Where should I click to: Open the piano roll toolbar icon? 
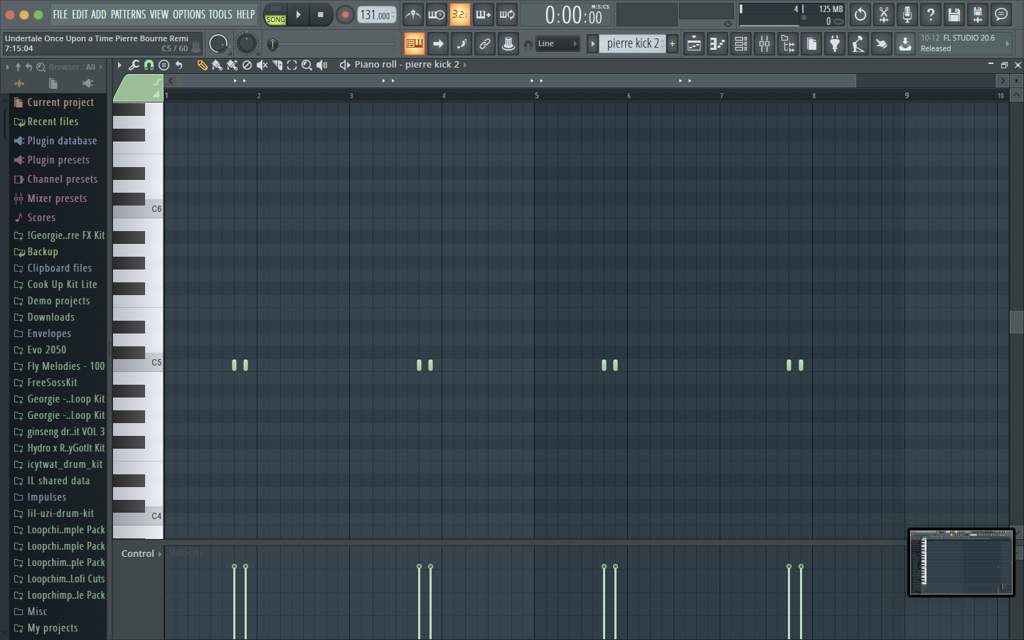click(x=717, y=44)
